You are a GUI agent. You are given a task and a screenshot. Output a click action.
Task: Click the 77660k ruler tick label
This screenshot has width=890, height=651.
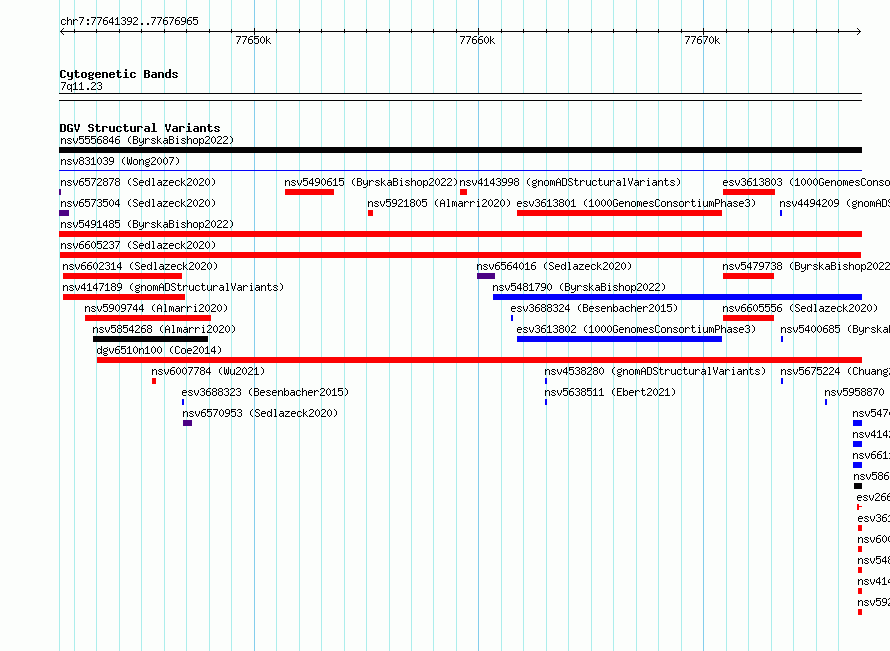[477, 40]
